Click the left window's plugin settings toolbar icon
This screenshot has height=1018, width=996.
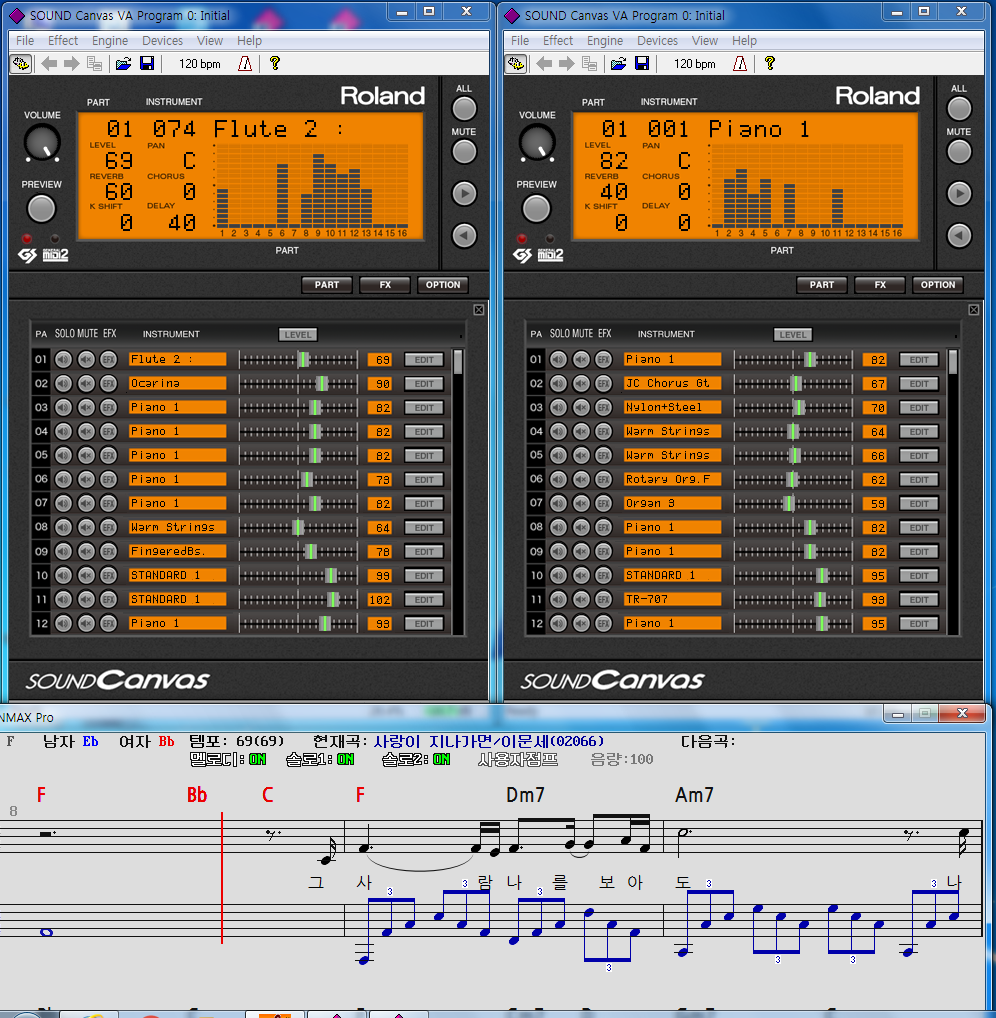(x=21, y=64)
